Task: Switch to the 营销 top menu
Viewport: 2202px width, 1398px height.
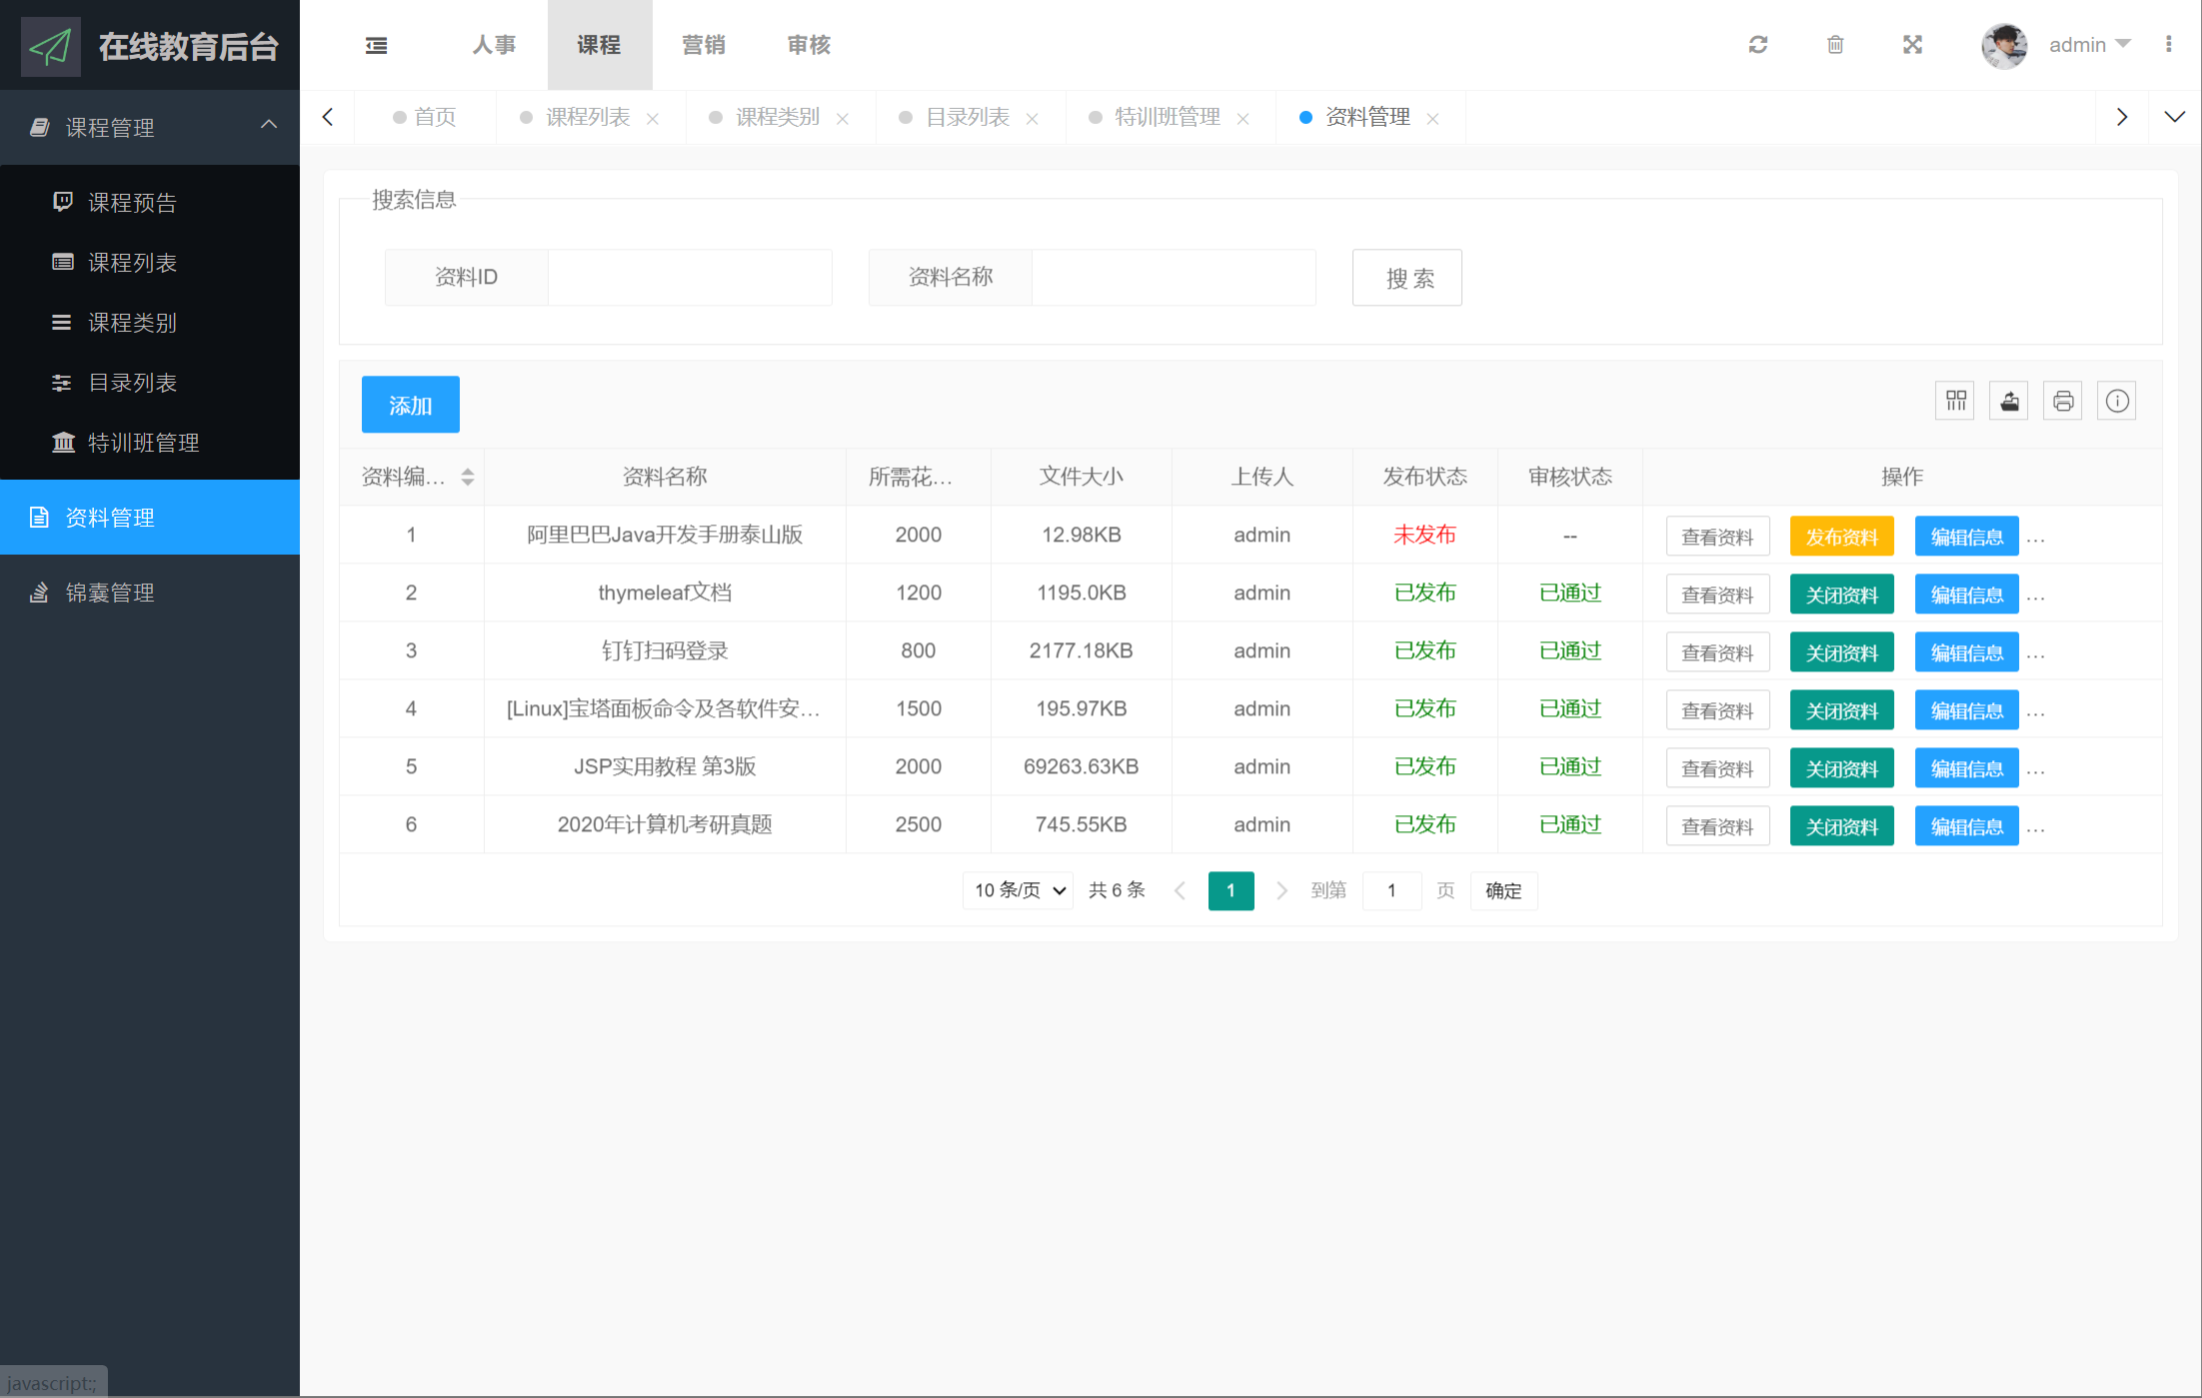Action: tap(703, 45)
